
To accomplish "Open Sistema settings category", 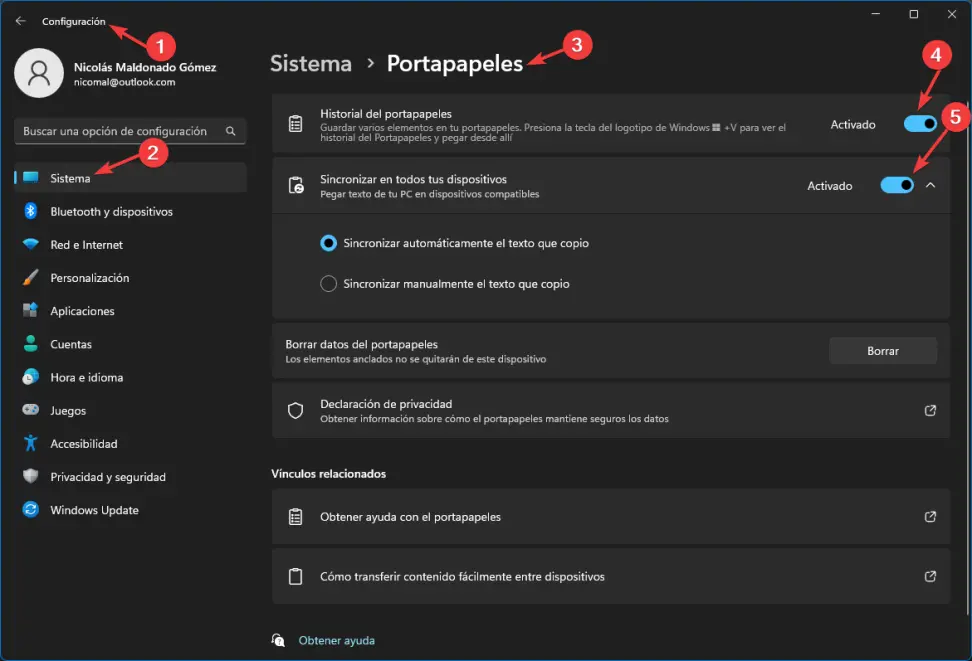I will coord(130,178).
